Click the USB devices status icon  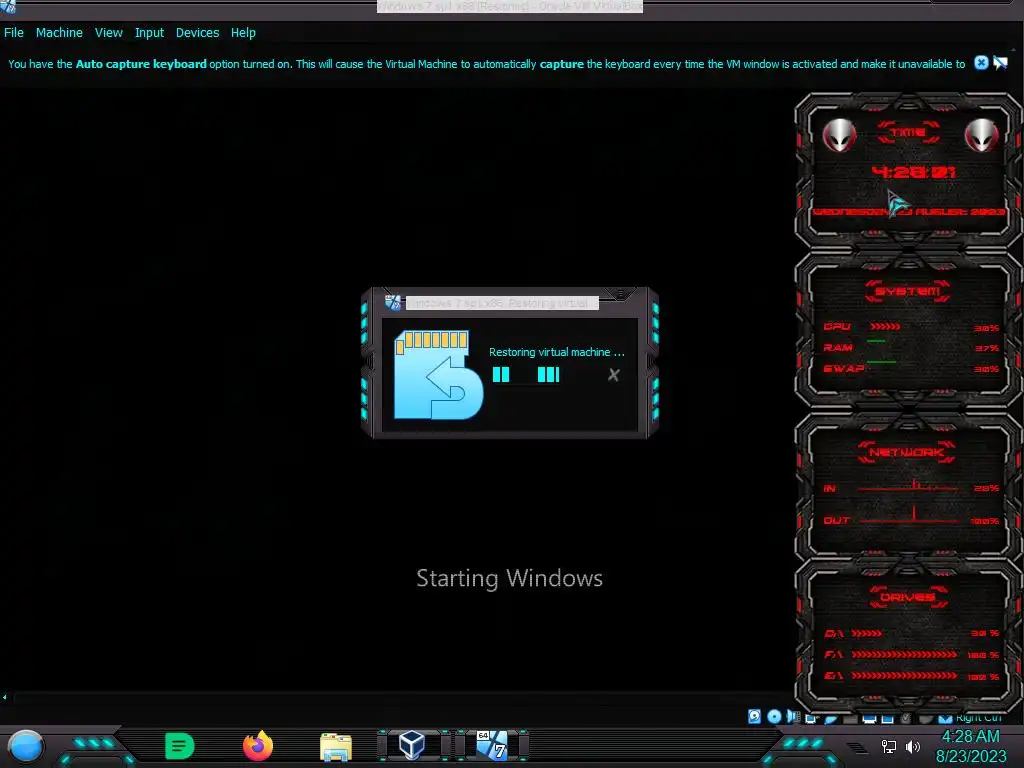(831, 719)
